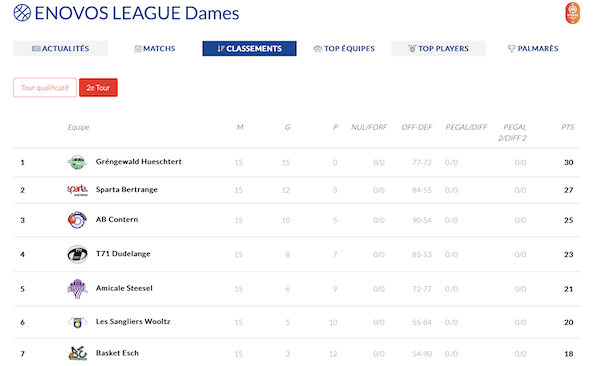
Task: Open Sparta Bertrange team name
Action: 127,190
